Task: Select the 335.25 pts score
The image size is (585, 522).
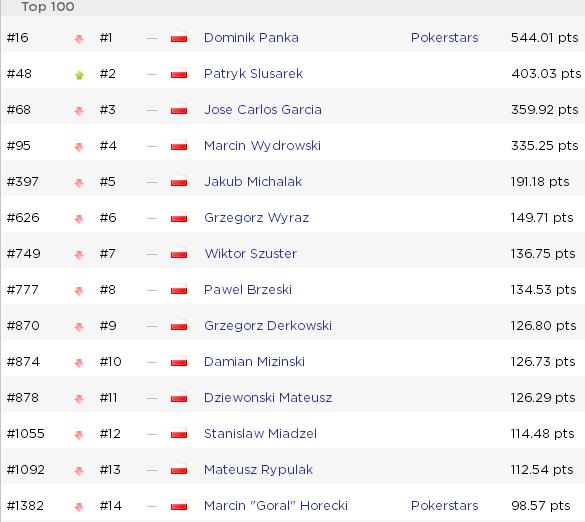Action: (545, 146)
